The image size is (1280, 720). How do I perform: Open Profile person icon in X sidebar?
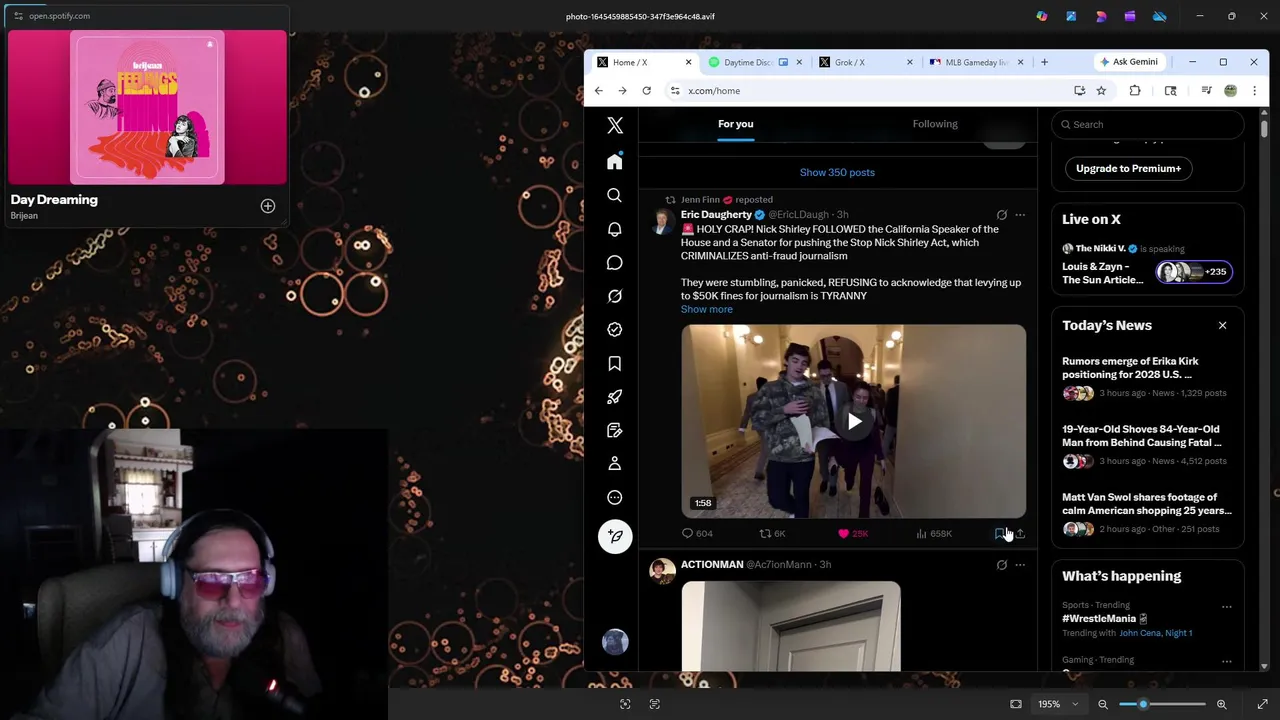coord(615,464)
